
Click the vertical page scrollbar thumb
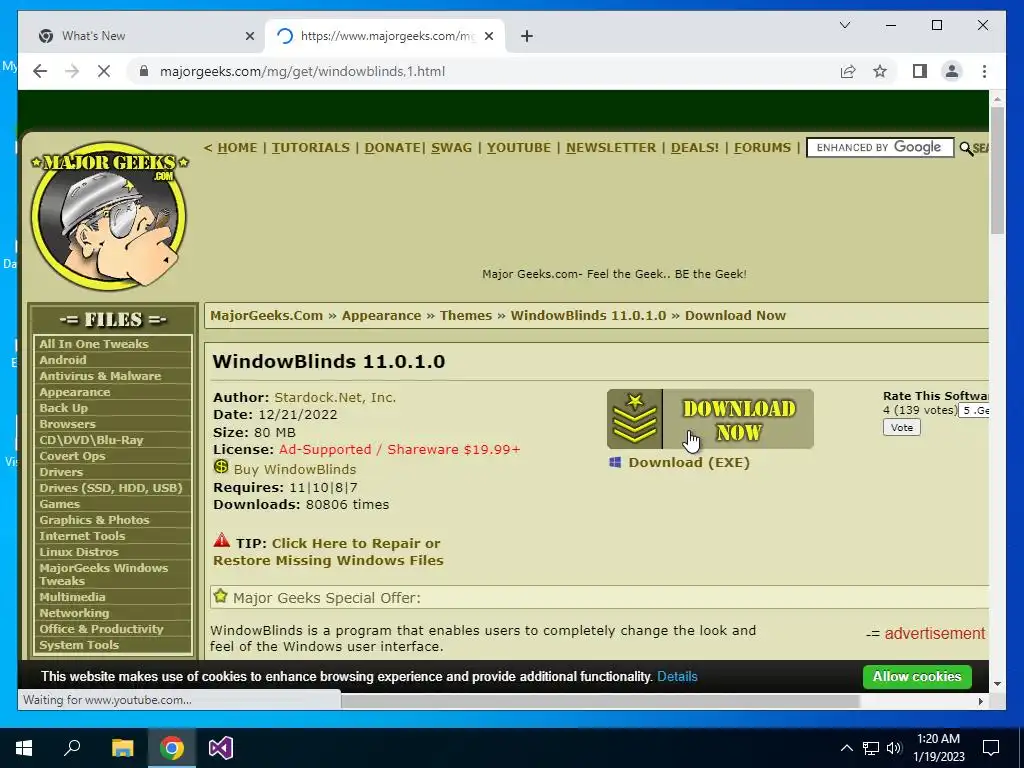click(x=997, y=170)
